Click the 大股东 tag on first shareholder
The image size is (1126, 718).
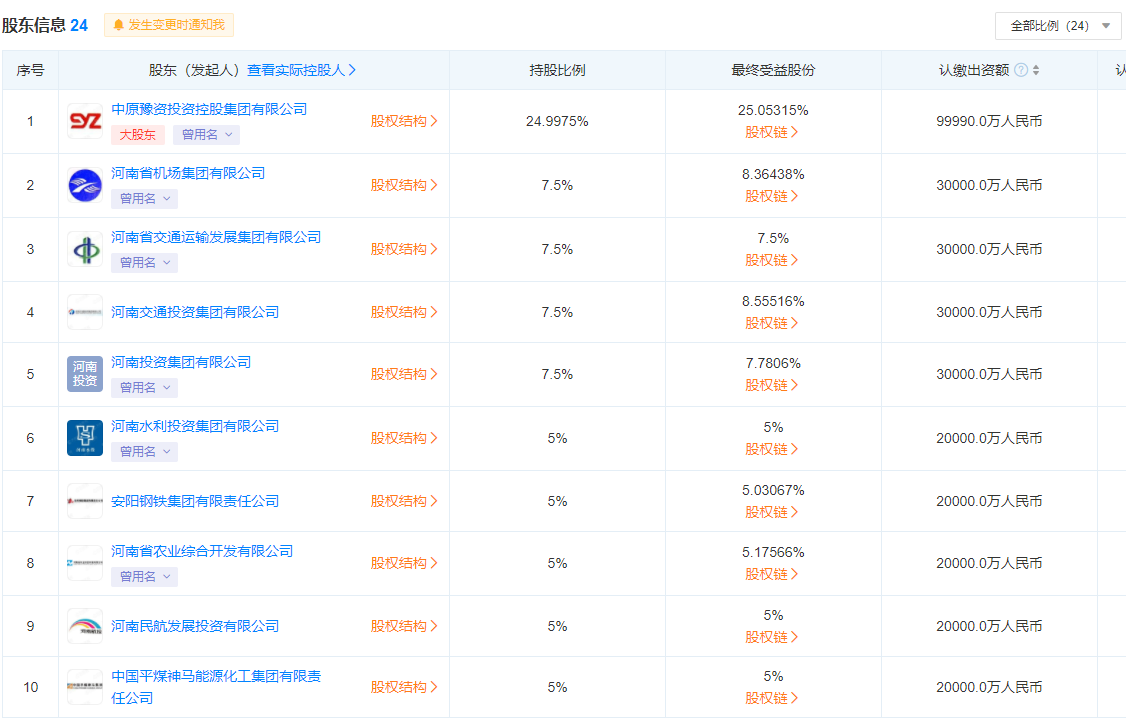point(138,135)
